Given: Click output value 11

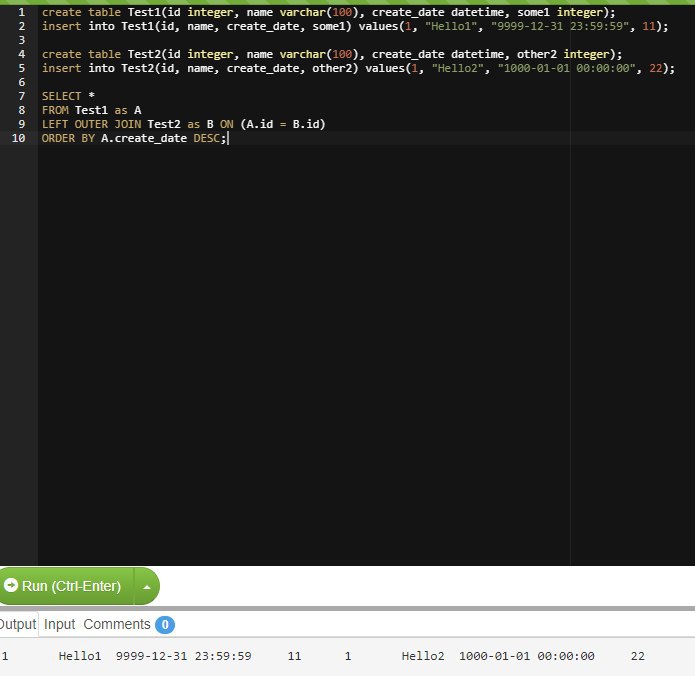Looking at the screenshot, I should [294, 656].
